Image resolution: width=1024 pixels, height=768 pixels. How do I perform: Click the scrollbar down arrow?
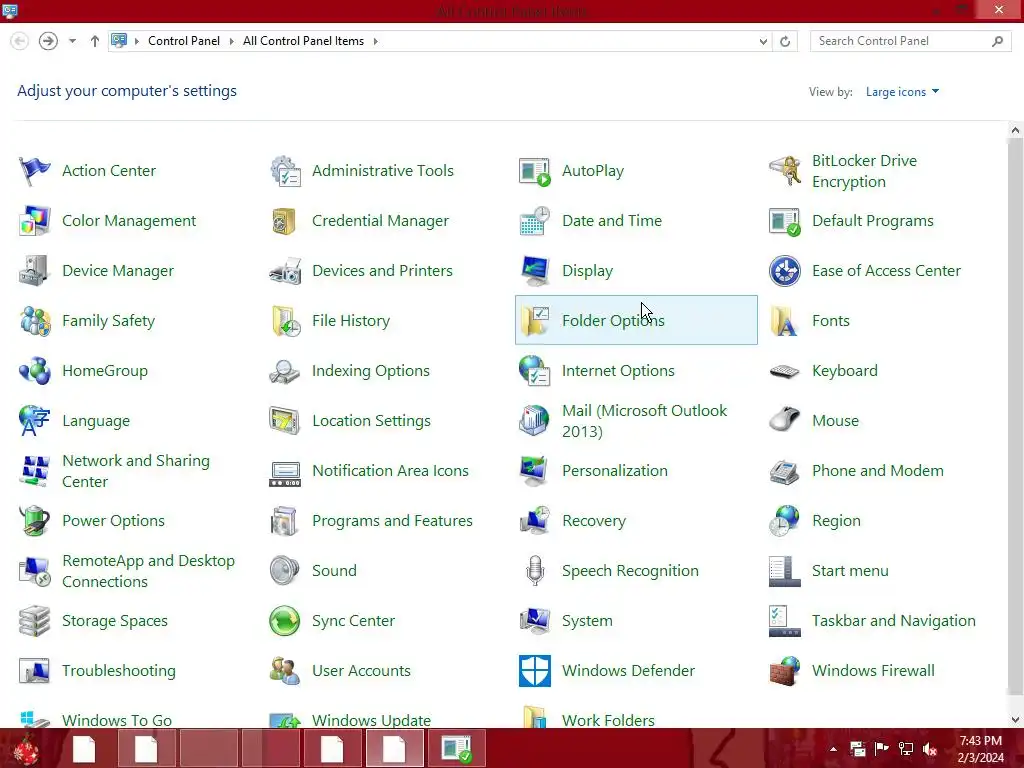click(1015, 720)
